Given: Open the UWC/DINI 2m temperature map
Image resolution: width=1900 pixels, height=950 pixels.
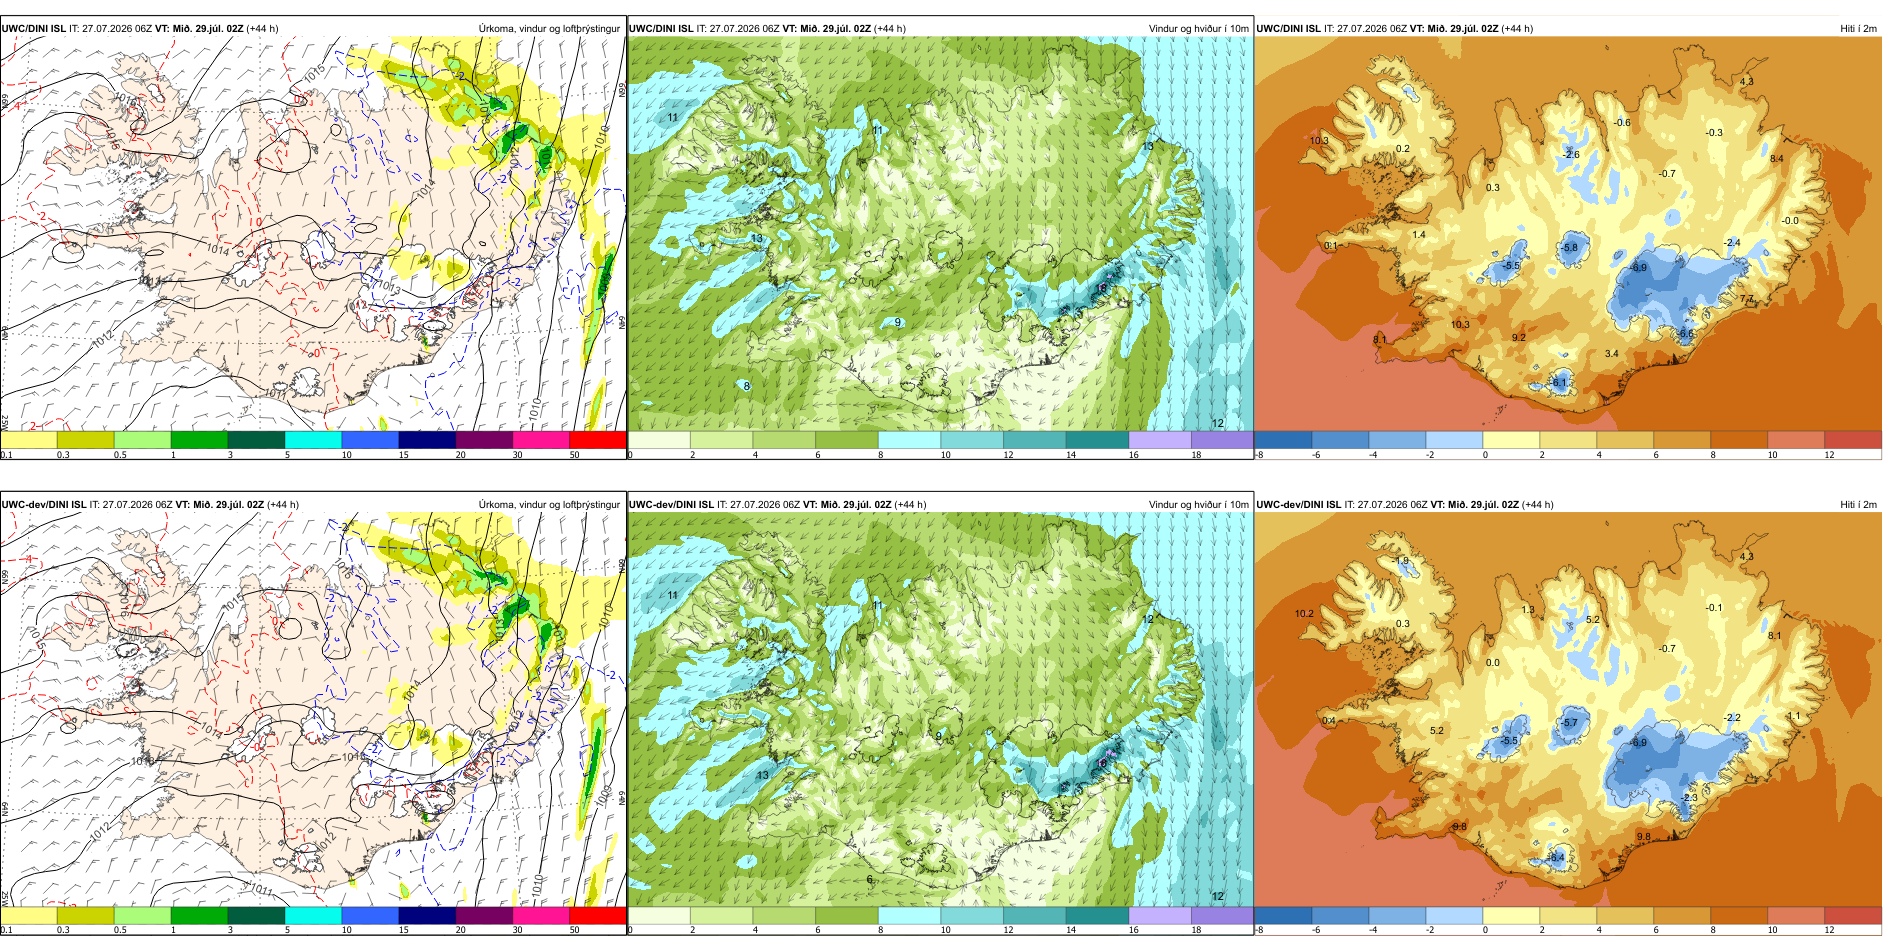Looking at the screenshot, I should point(1568,234).
